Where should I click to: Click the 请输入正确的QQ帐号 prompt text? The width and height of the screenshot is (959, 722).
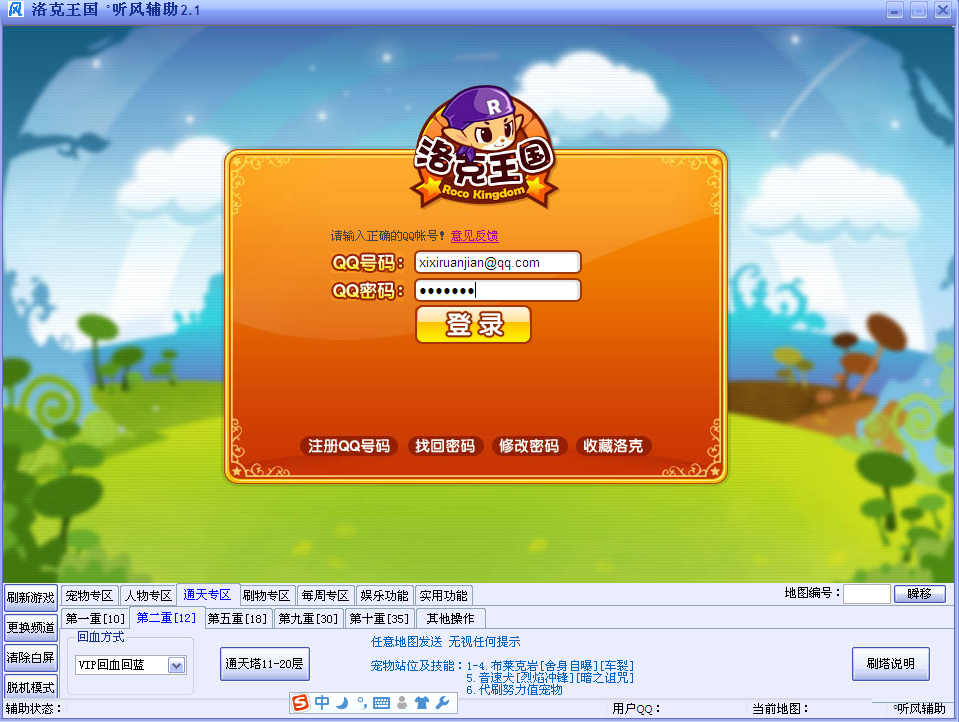[387, 236]
